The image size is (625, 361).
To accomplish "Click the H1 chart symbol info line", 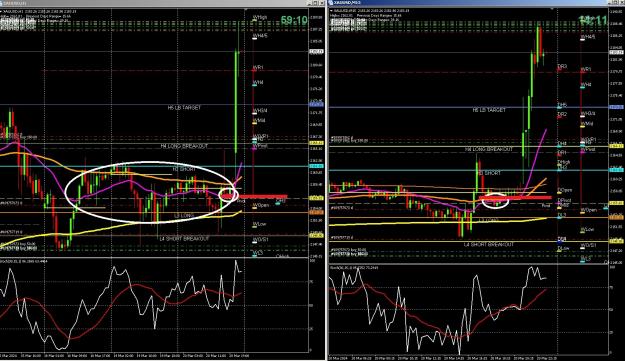I will pyautogui.click(x=39, y=11).
